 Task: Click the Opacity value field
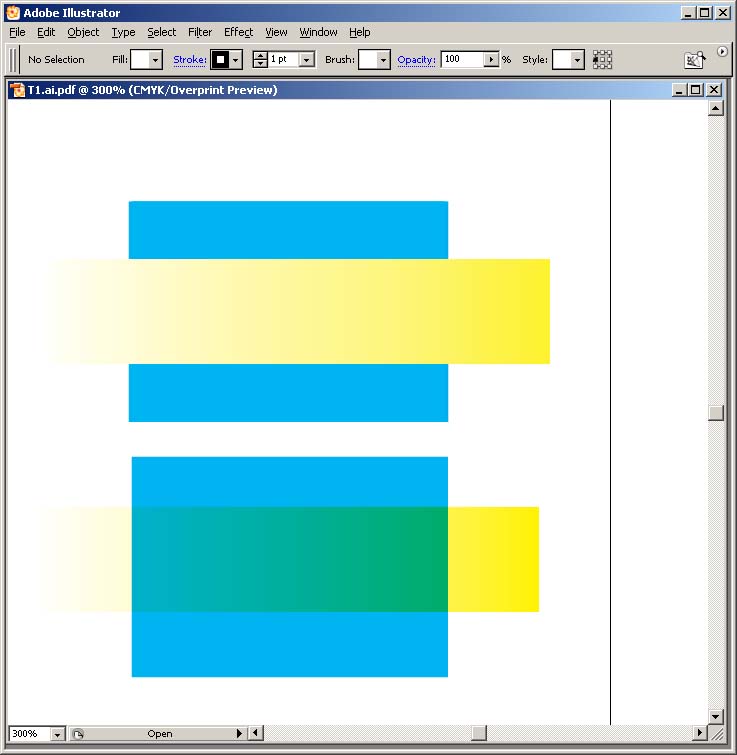click(x=462, y=59)
